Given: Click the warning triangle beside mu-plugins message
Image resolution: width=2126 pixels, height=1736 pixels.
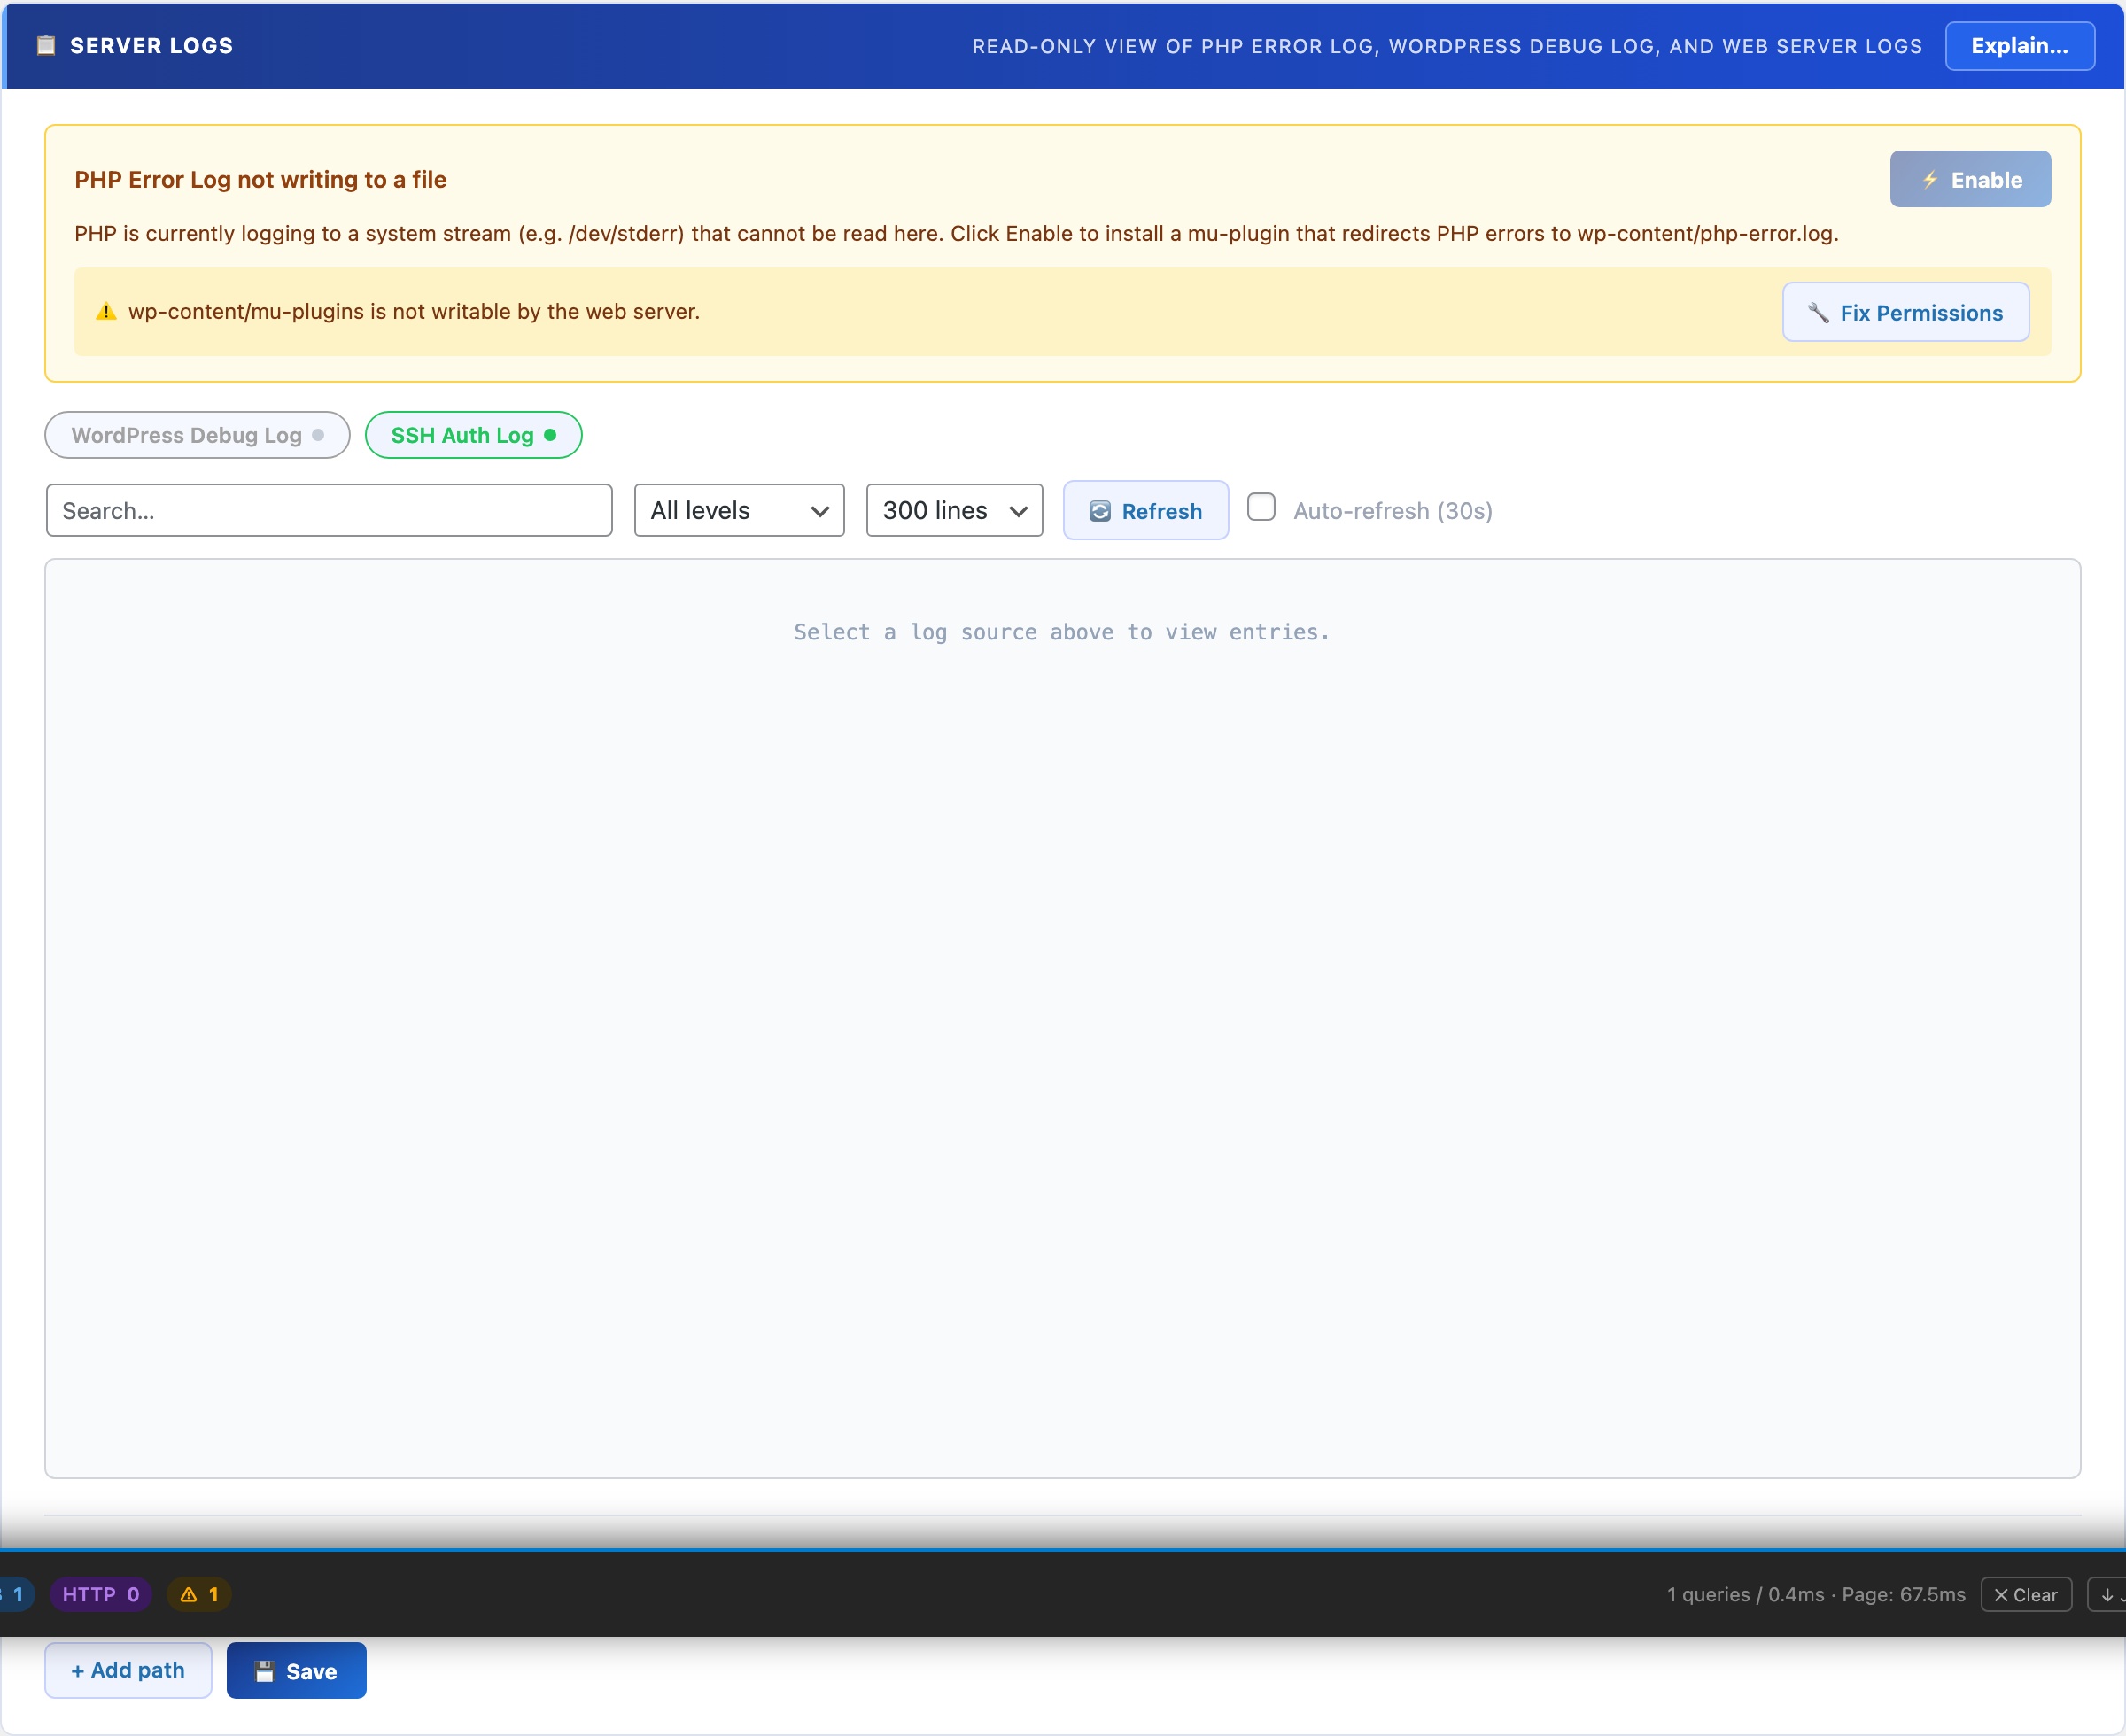Looking at the screenshot, I should coord(105,311).
